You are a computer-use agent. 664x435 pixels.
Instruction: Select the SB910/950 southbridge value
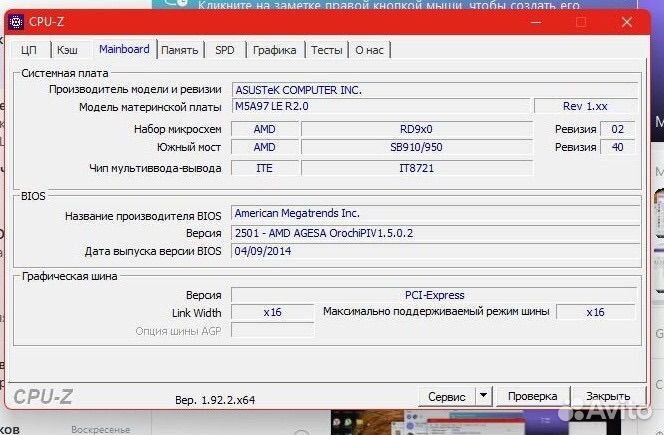[x=417, y=147]
